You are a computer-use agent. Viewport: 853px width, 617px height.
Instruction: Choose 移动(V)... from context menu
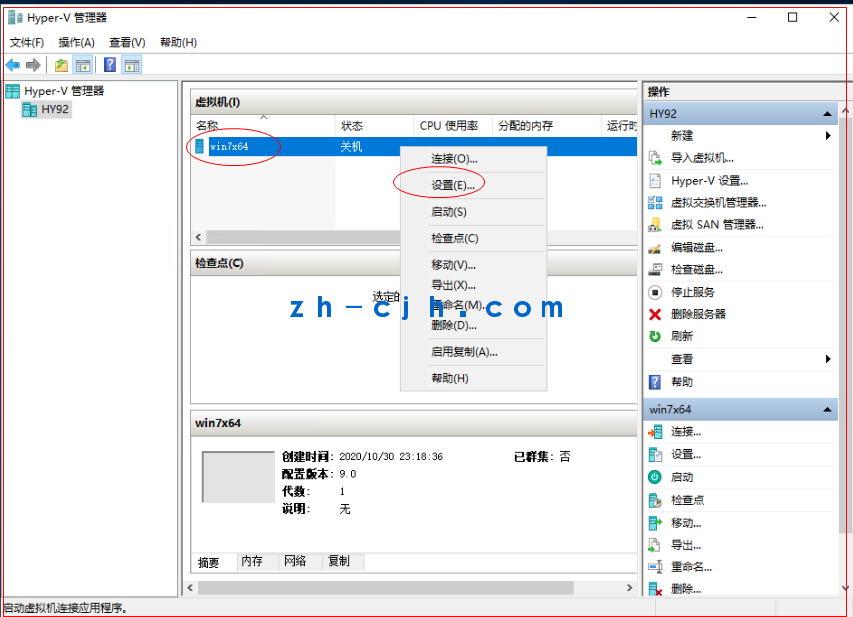(473, 265)
